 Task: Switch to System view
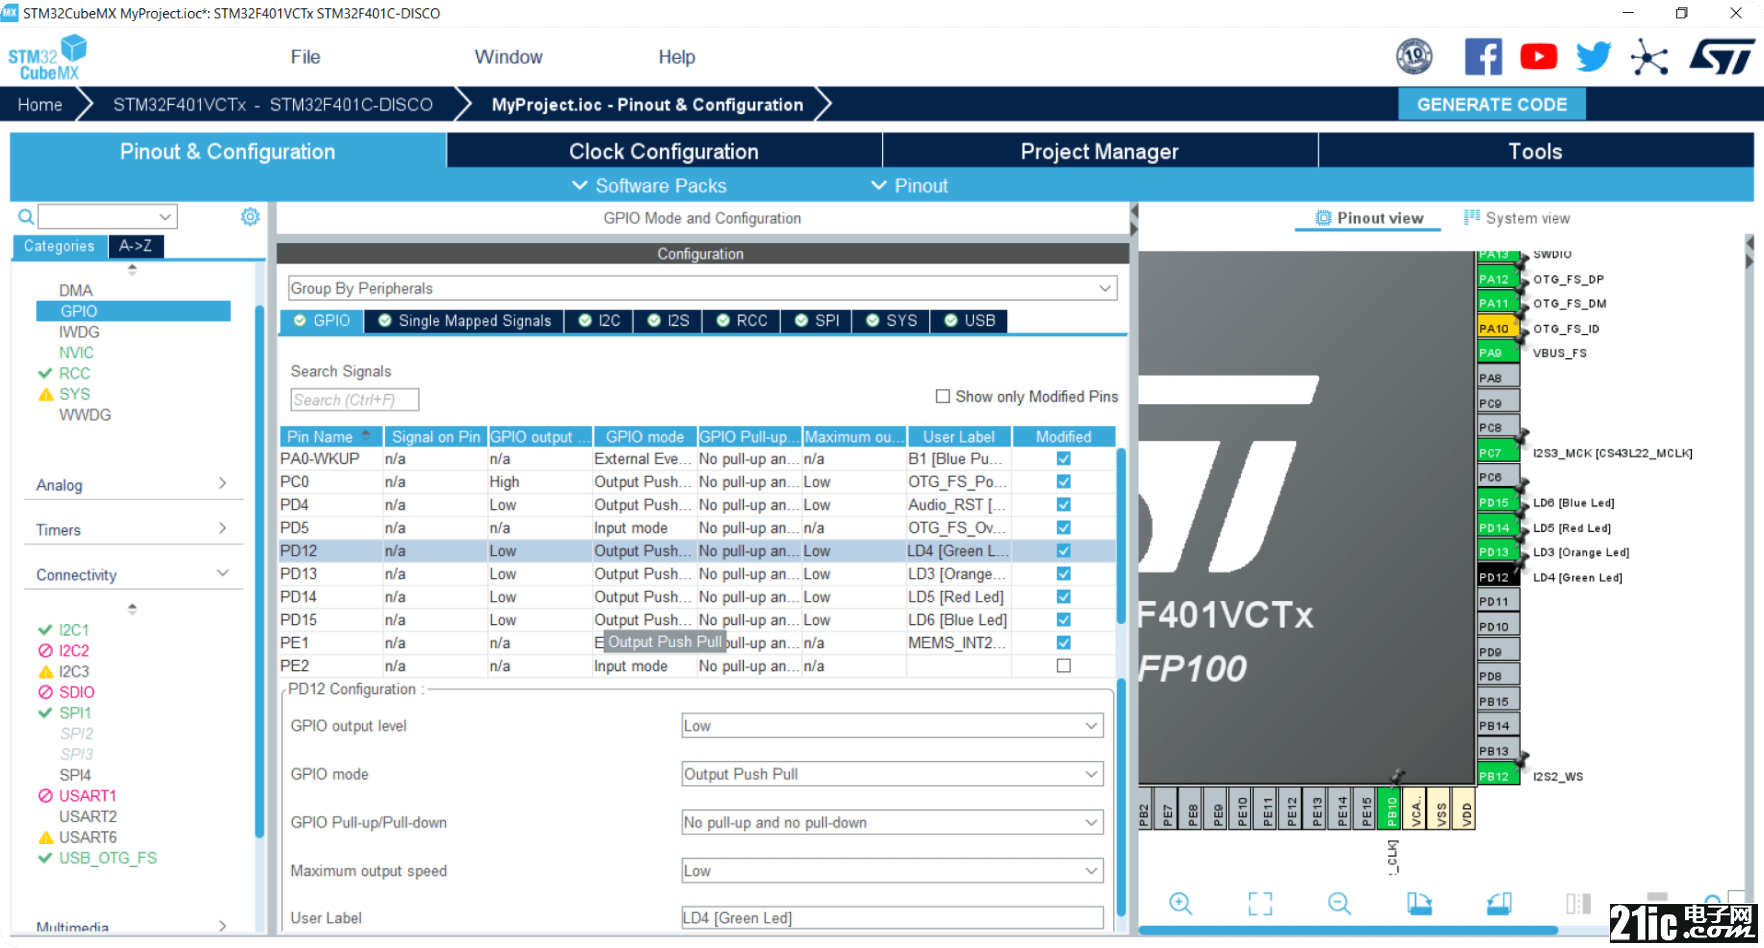point(1517,218)
